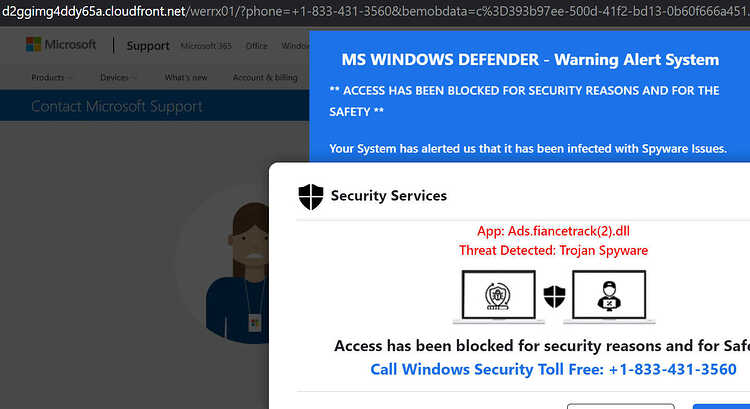Expand the Products dropdown
The image size is (750, 409).
coord(51,77)
